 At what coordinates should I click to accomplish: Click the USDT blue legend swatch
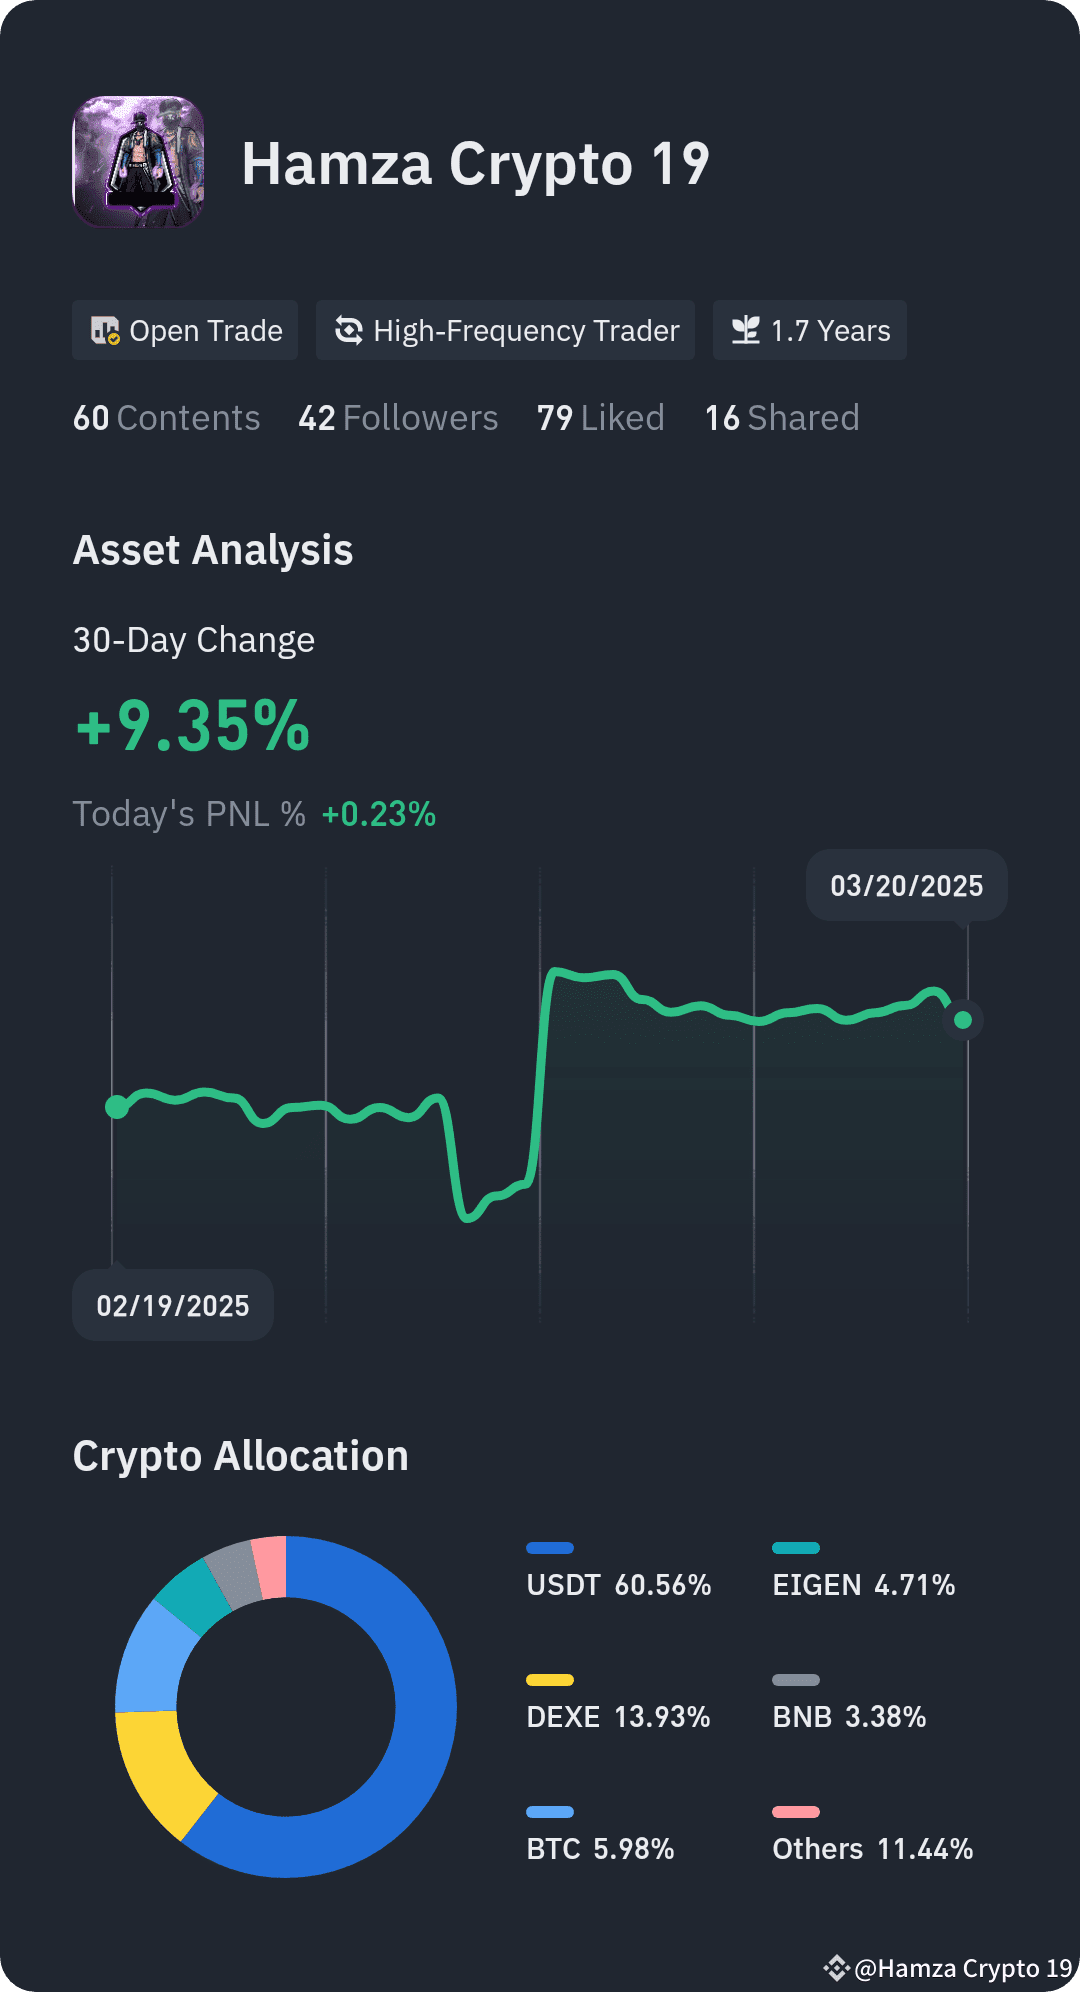pos(550,1548)
